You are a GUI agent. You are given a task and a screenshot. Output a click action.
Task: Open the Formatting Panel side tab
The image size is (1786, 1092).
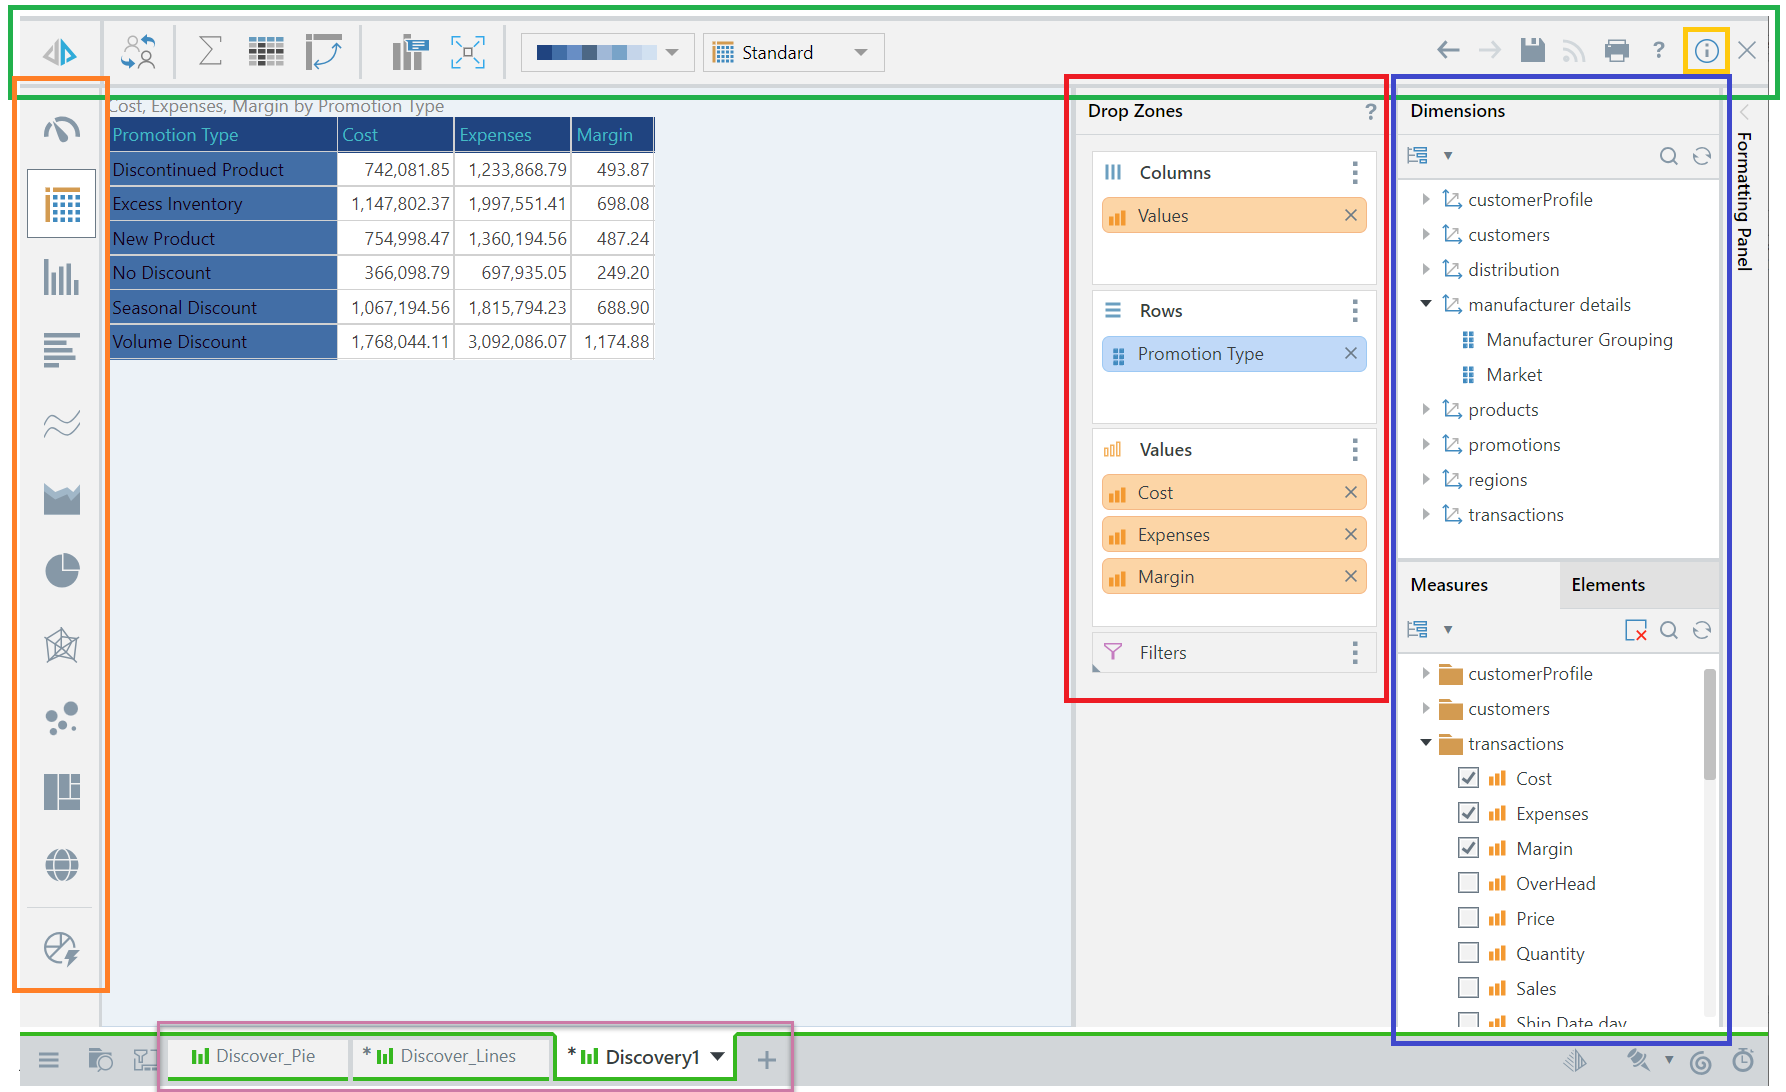click(x=1744, y=200)
